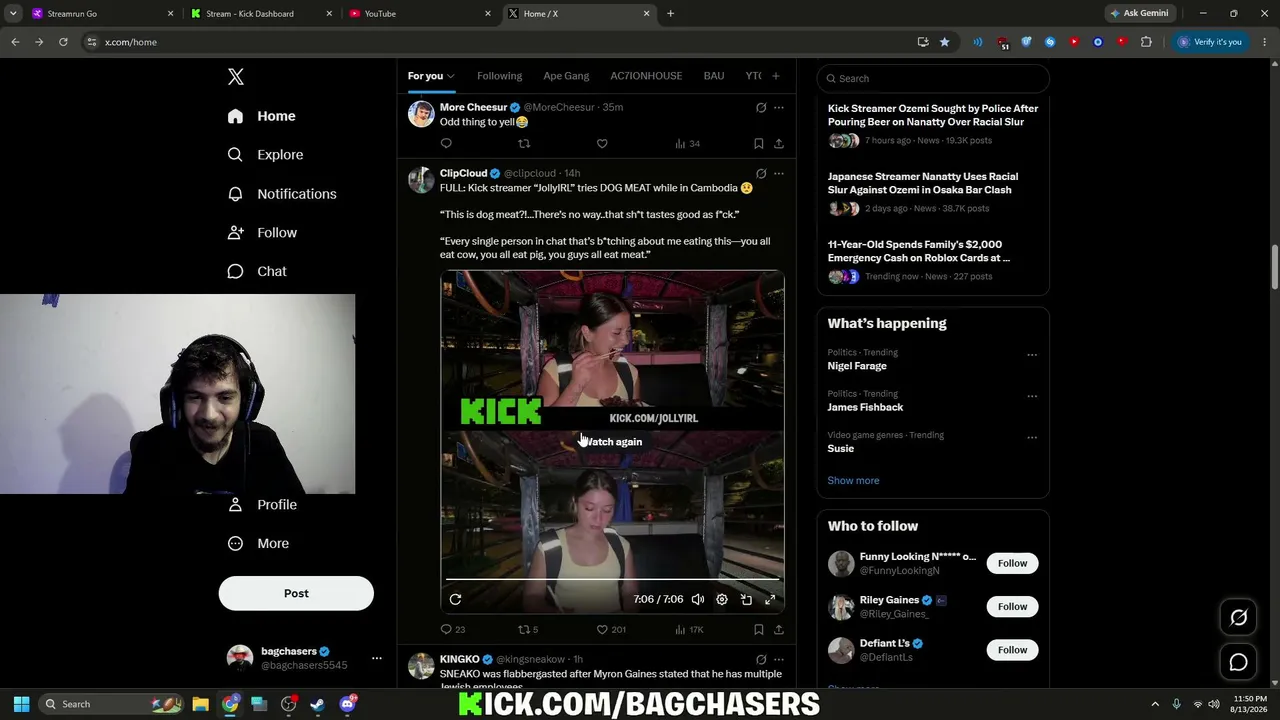The width and height of the screenshot is (1280, 720).
Task: Repost the ClipCloud dog meat post
Action: click(528, 630)
